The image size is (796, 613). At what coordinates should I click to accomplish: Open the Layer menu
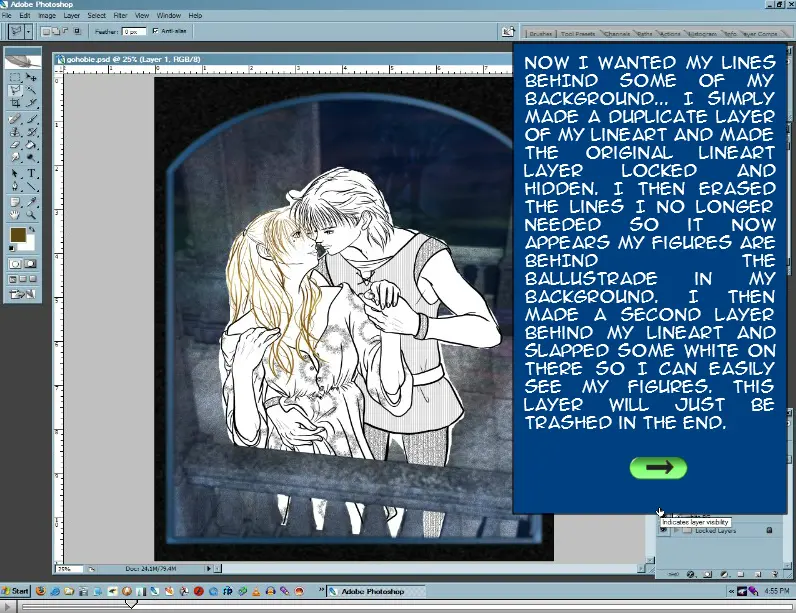point(72,16)
